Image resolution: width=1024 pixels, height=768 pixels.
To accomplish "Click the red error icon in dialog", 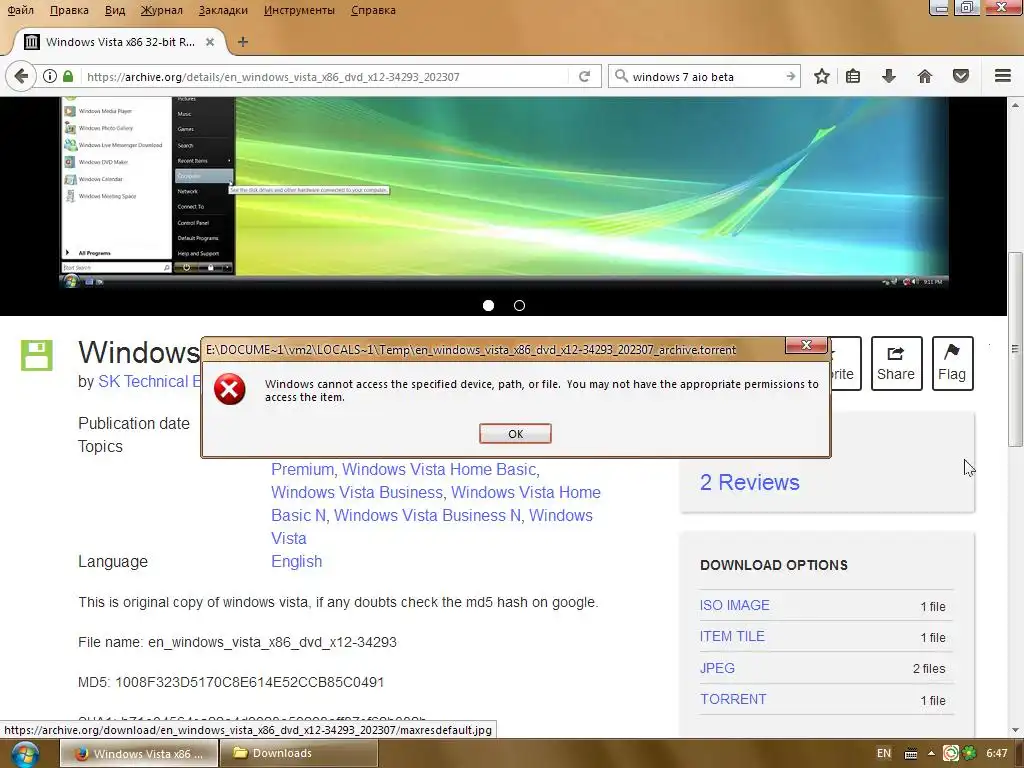I will tap(230, 389).
